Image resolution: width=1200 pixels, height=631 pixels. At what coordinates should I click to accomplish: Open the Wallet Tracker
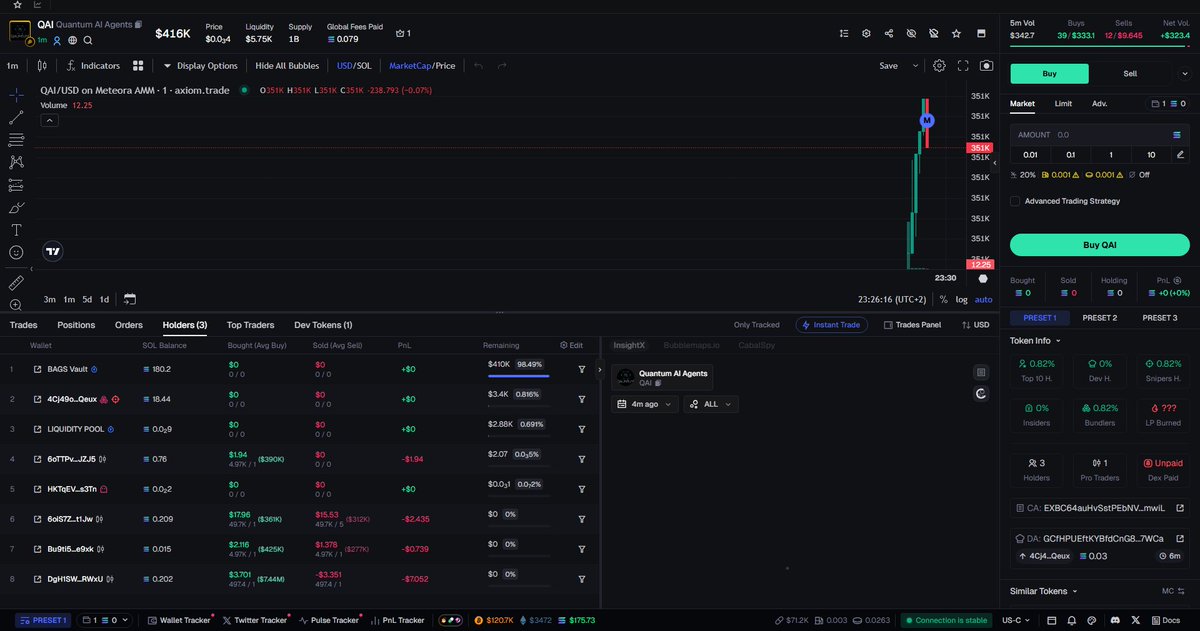(180, 620)
